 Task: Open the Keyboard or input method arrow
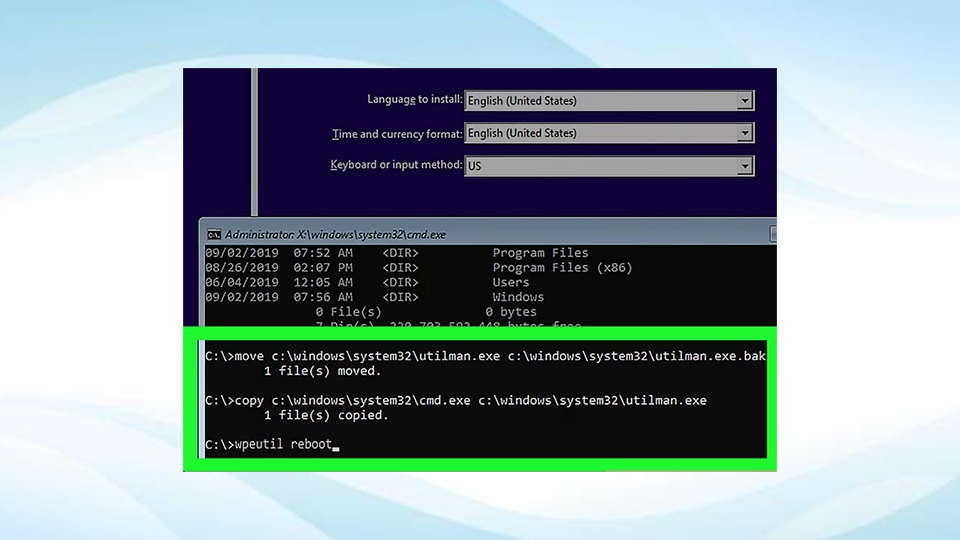743,166
